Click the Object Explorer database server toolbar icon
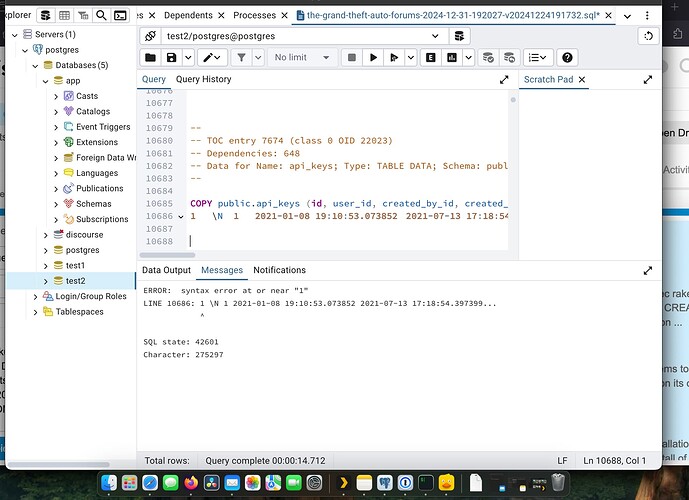 [x=45, y=15]
